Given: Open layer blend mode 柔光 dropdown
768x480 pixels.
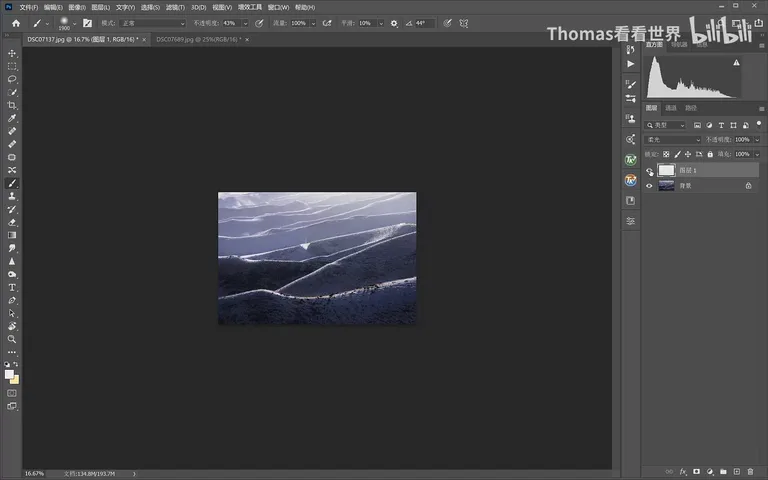Looking at the screenshot, I should (x=673, y=140).
